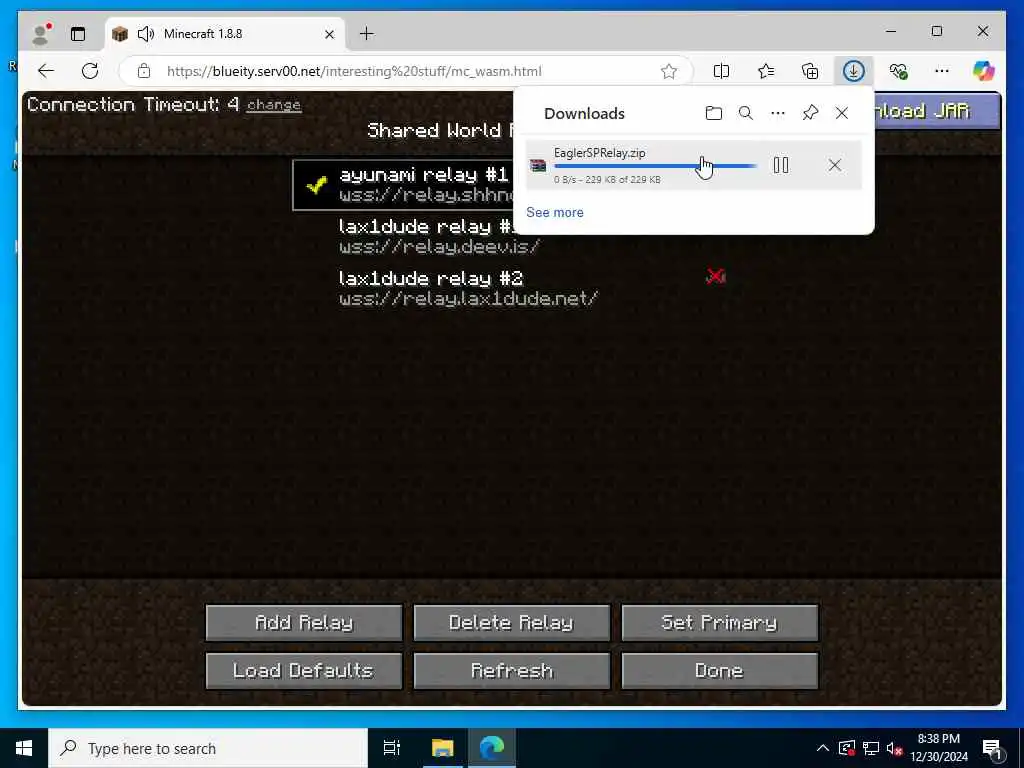Search downloads with magnifier icon
Viewport: 1024px width, 768px height.
[x=746, y=113]
